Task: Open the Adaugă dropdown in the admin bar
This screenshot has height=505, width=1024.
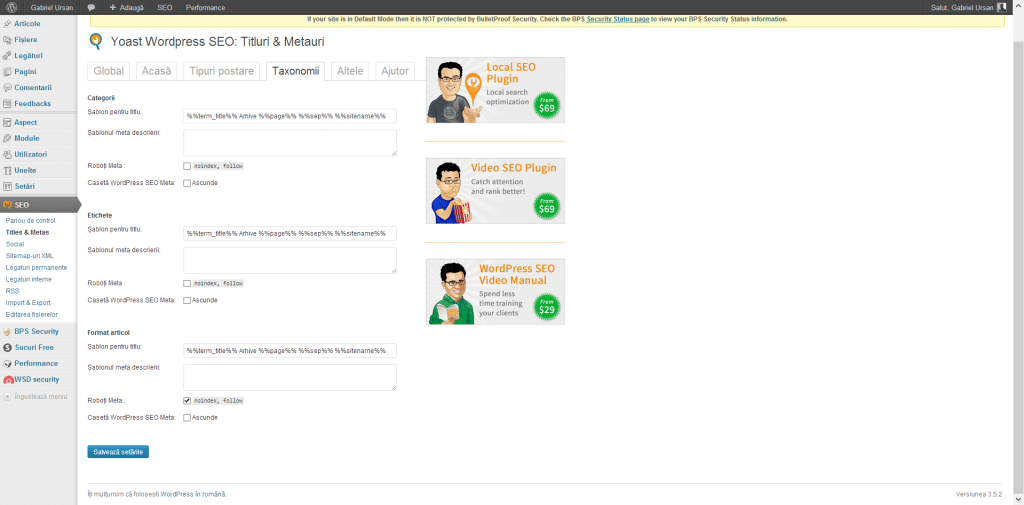Action: (127, 7)
